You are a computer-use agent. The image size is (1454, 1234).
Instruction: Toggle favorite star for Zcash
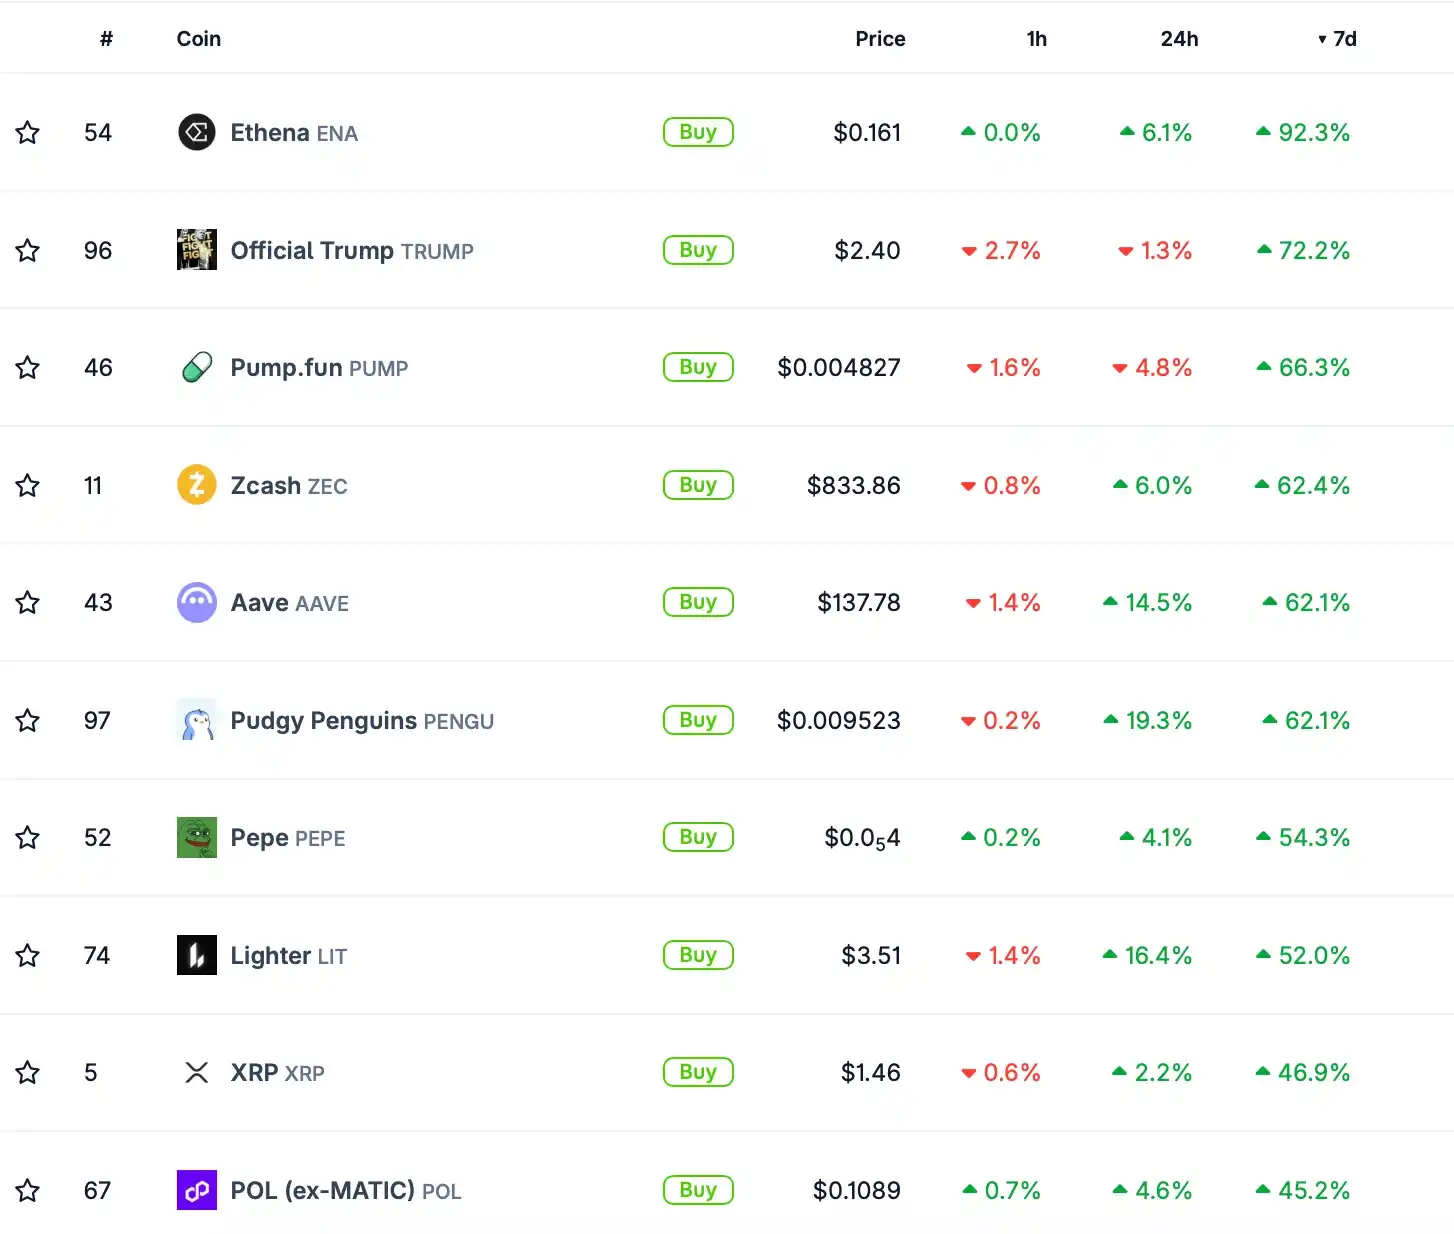[x=28, y=485]
